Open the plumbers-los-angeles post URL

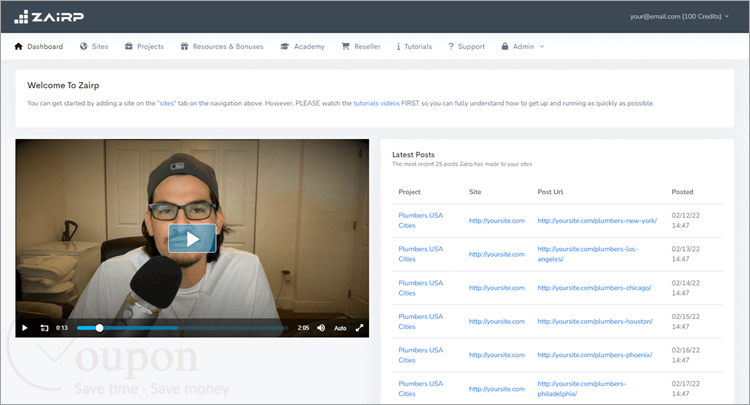(x=587, y=254)
